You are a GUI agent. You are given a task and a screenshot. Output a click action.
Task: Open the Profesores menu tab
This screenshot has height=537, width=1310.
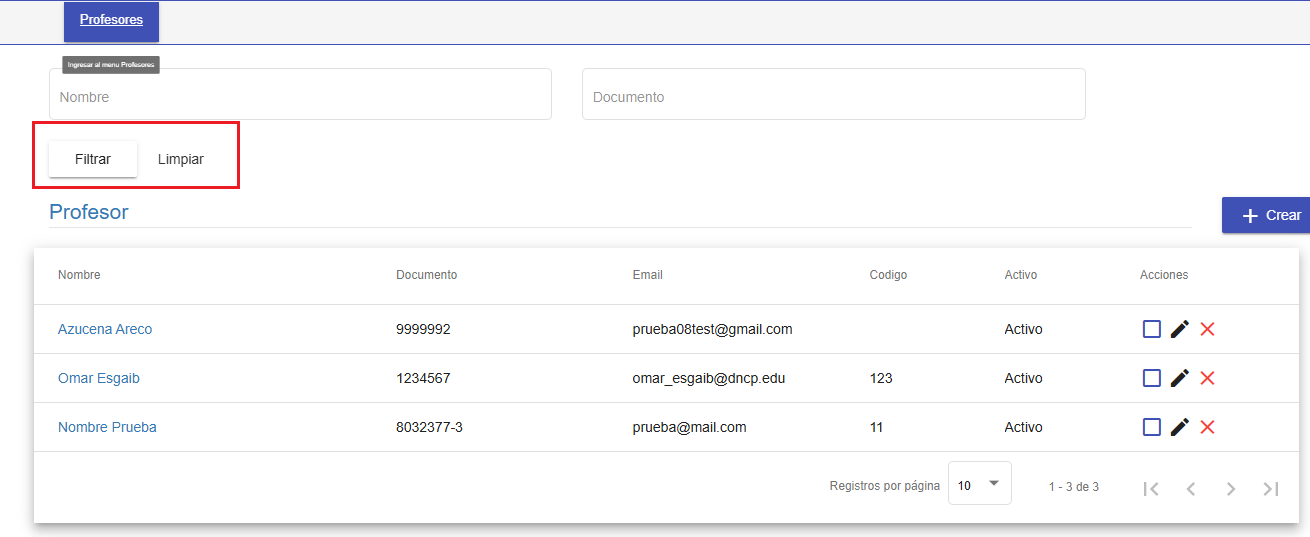click(x=111, y=20)
